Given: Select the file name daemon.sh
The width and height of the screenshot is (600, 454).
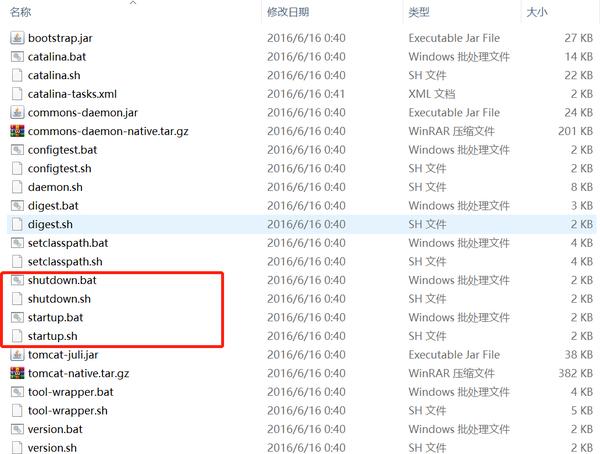Looking at the screenshot, I should tap(55, 187).
